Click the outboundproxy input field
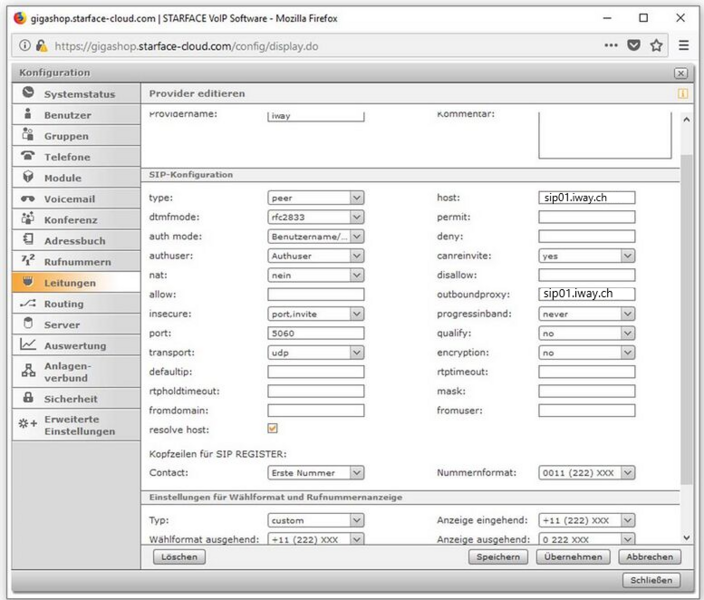Screen dimensions: 704x600 pos(587,294)
